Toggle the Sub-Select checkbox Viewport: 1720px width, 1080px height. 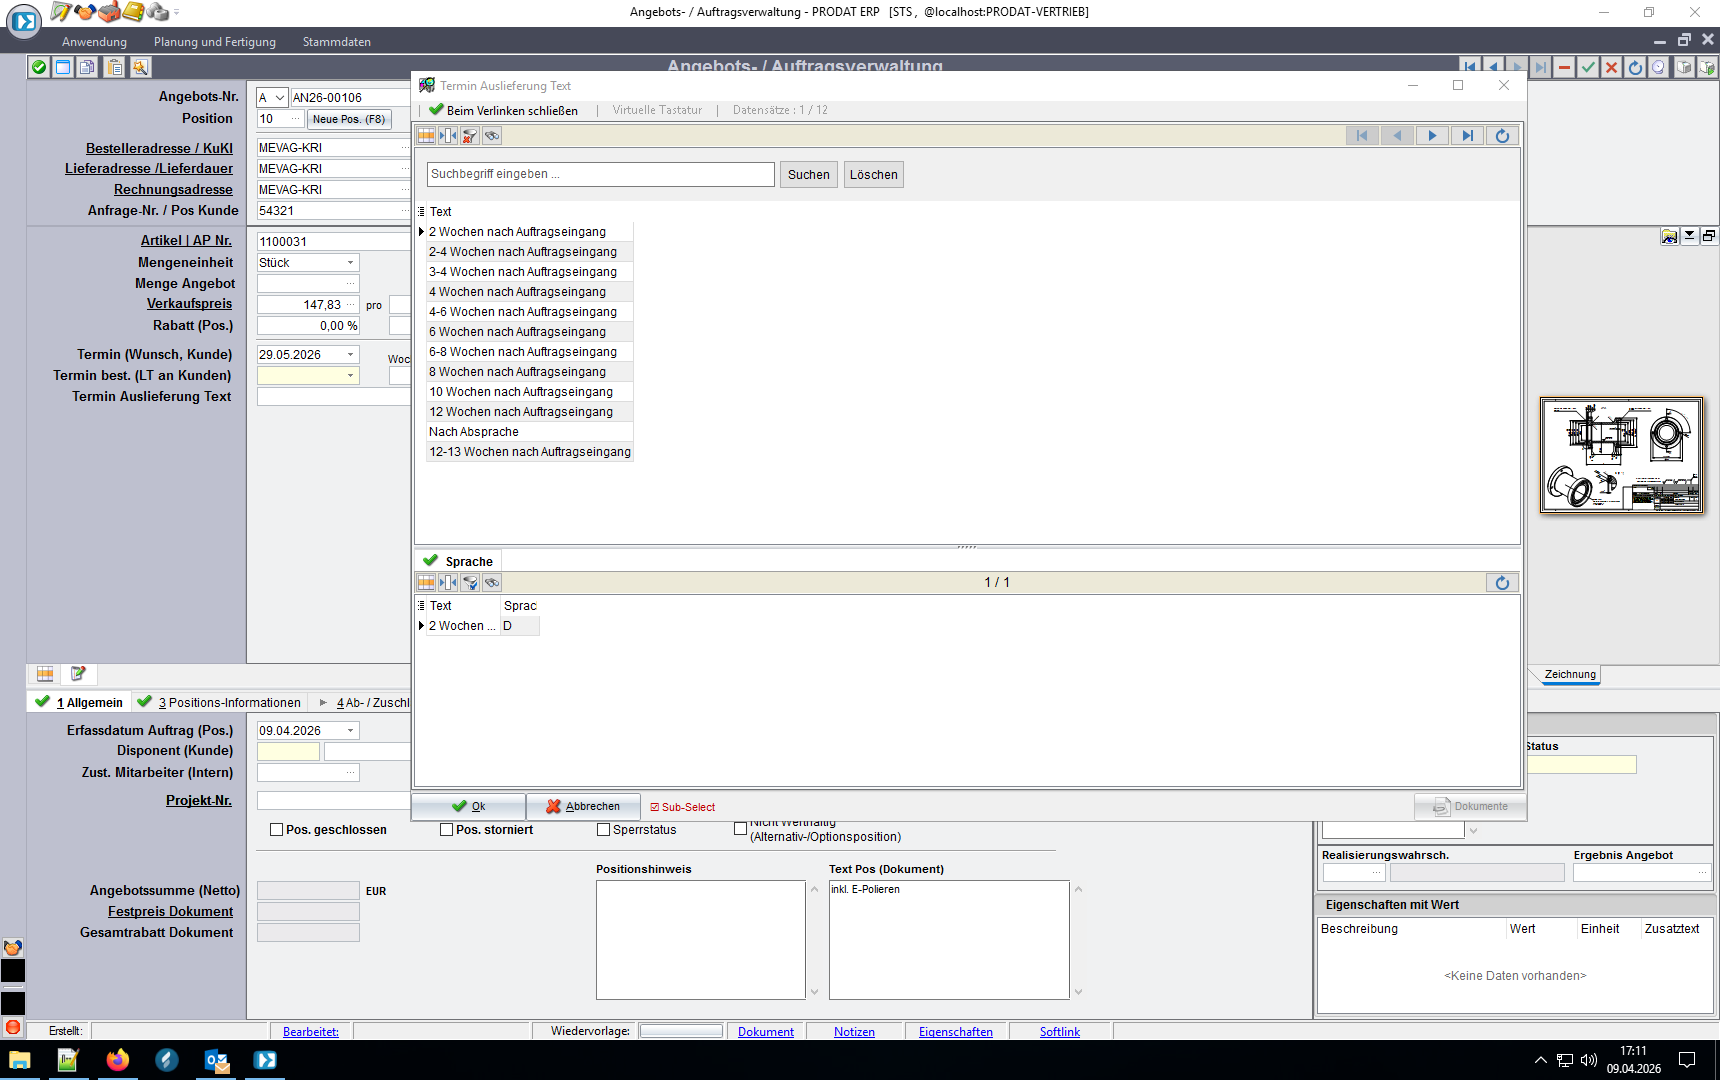pos(655,807)
